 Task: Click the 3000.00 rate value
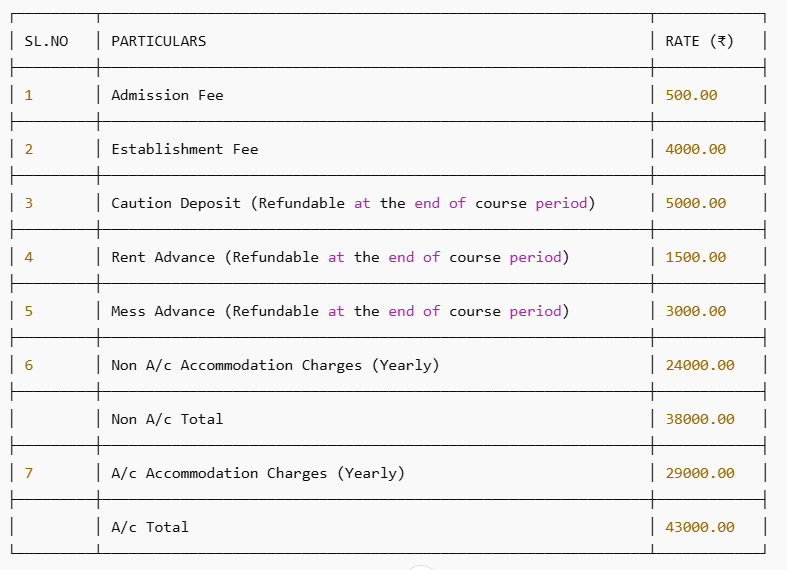tap(695, 311)
